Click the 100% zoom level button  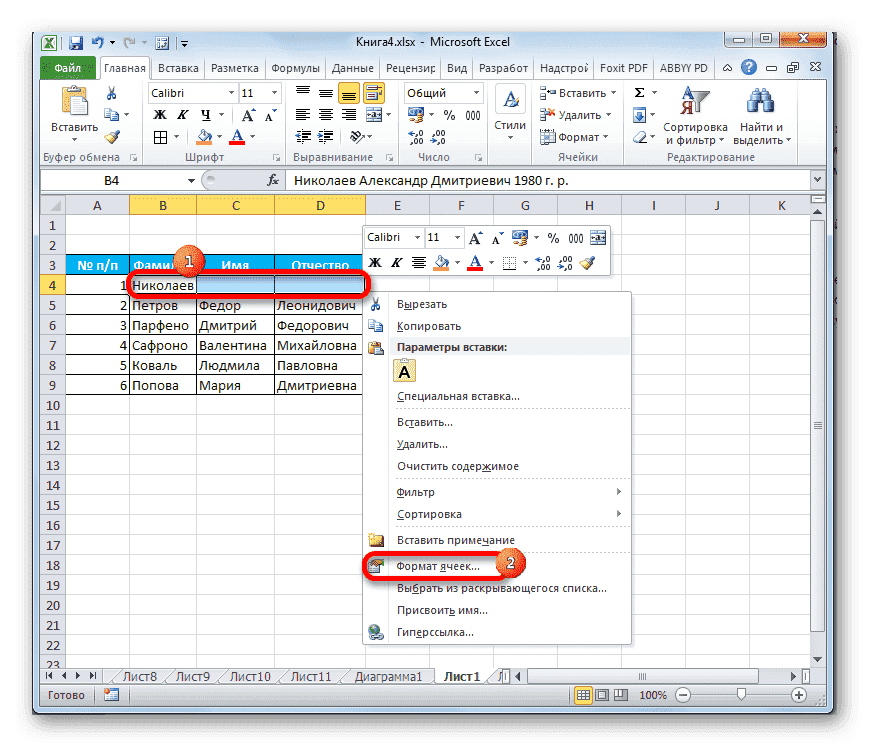pyautogui.click(x=652, y=695)
